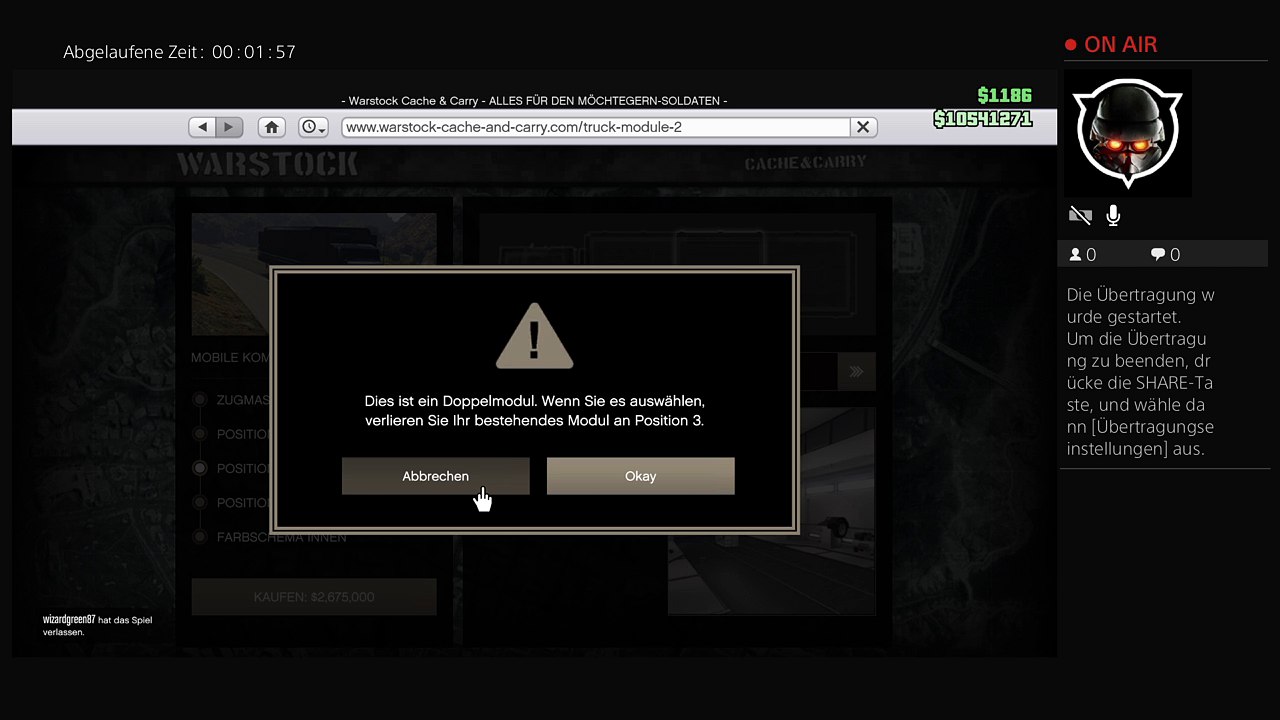Screen dimensions: 1280x720
Task: Click the $10541271 bank balance
Action: tap(982, 120)
